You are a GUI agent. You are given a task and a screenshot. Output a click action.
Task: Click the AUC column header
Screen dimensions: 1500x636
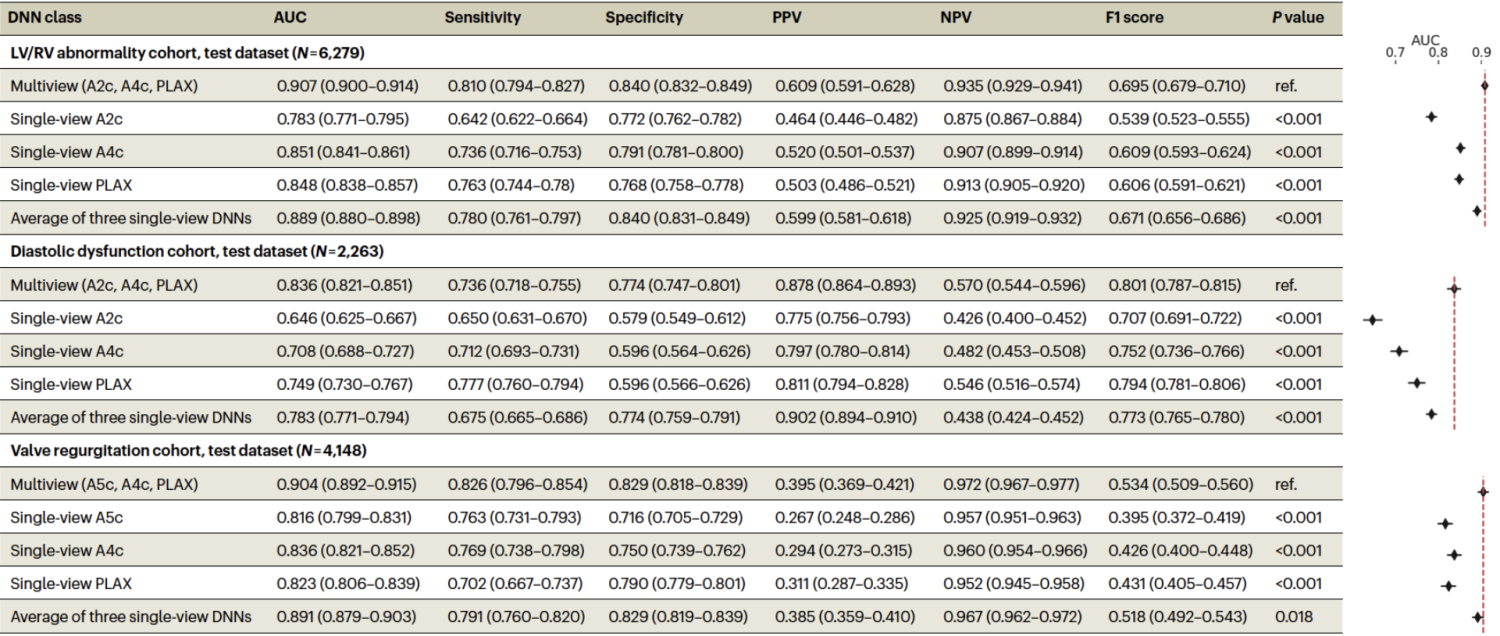[290, 17]
